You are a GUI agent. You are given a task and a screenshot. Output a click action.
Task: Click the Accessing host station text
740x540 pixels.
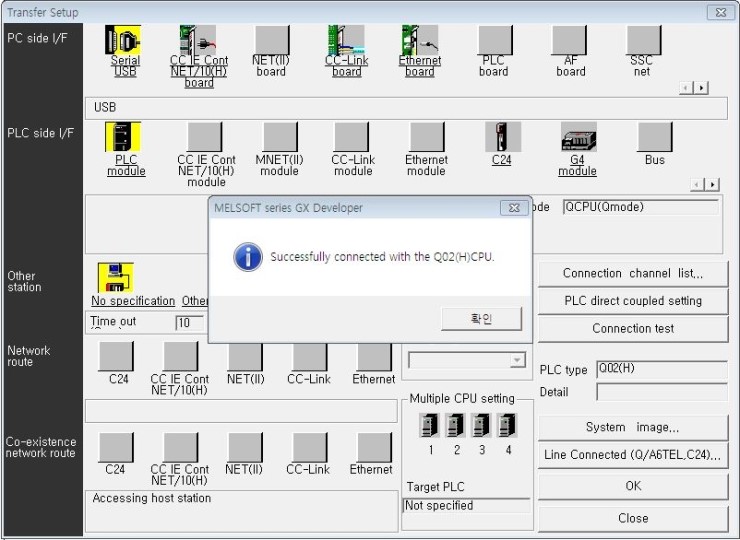(151, 498)
